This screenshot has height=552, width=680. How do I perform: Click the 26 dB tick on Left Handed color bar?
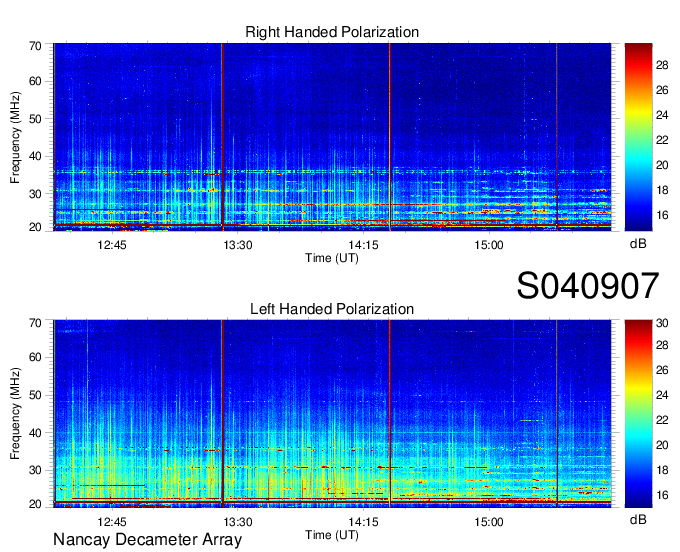click(662, 370)
